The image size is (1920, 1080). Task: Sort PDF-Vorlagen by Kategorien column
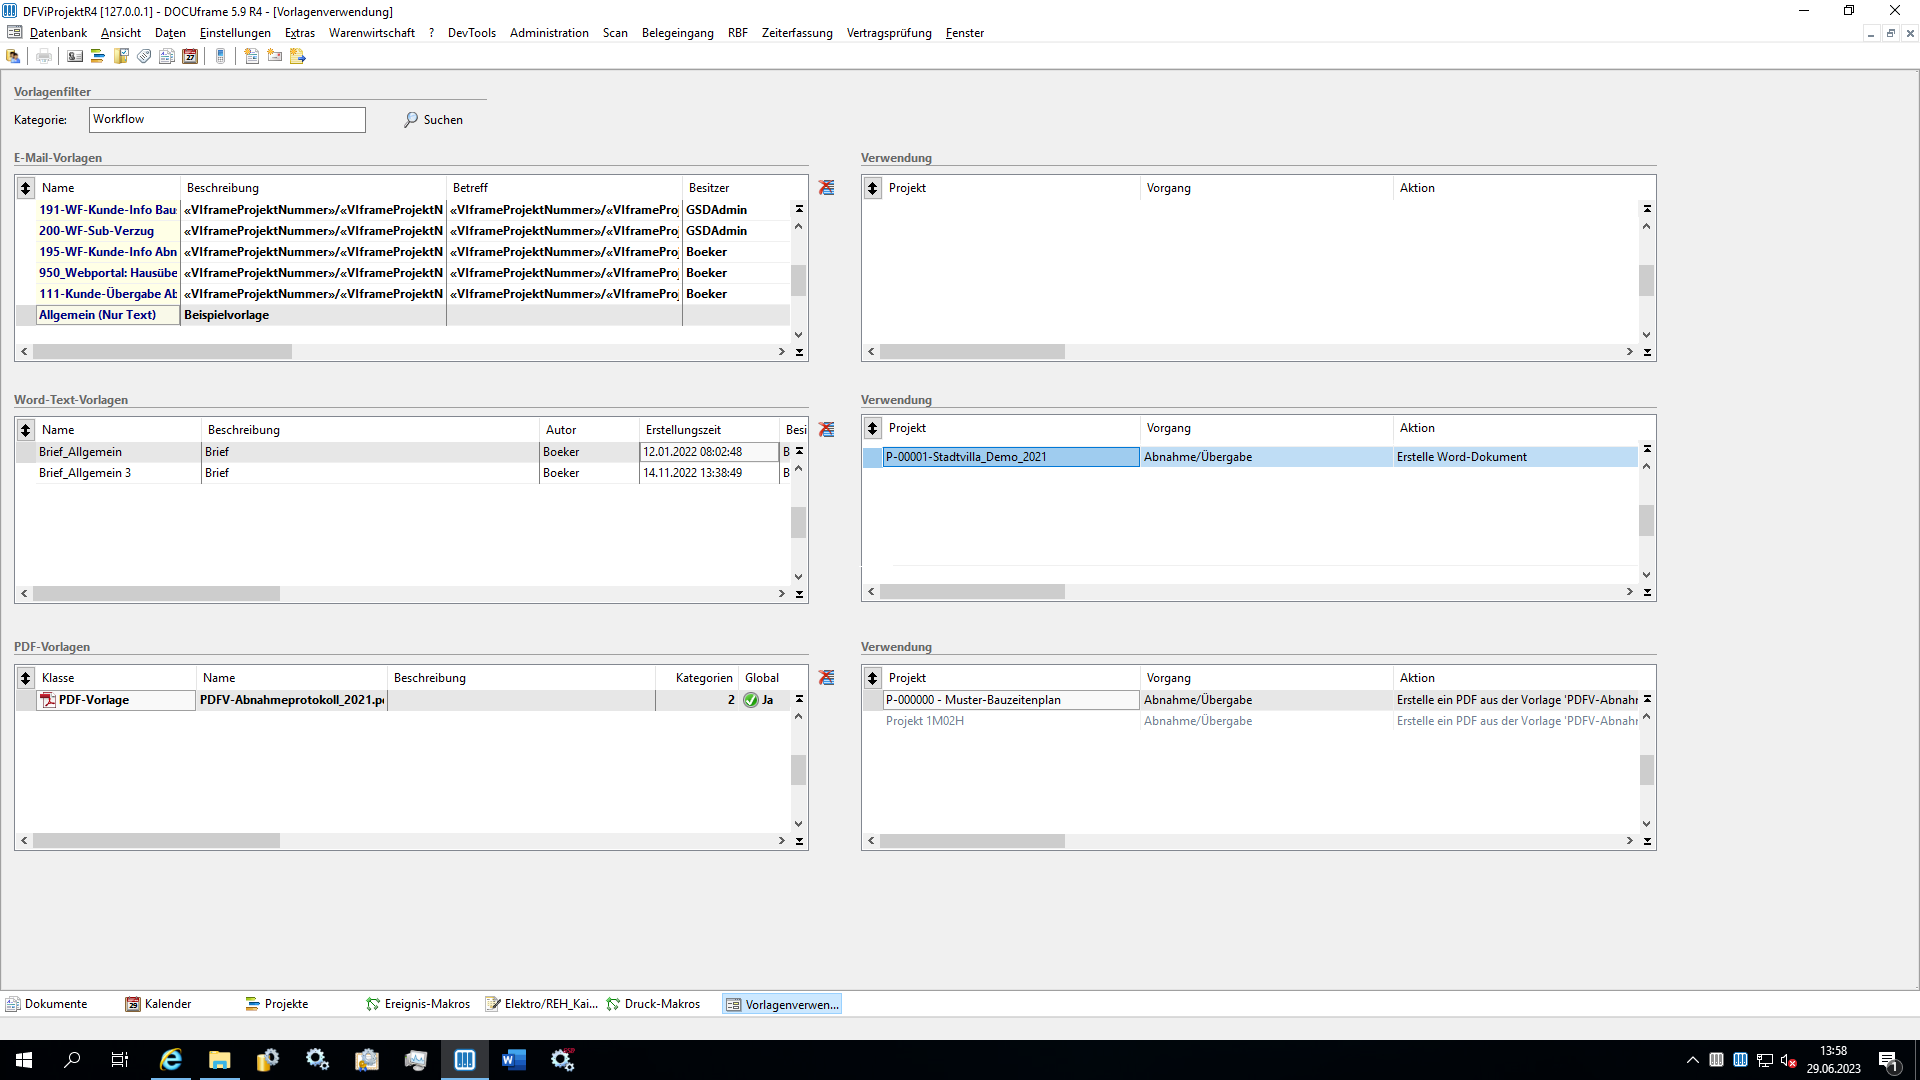pos(697,678)
